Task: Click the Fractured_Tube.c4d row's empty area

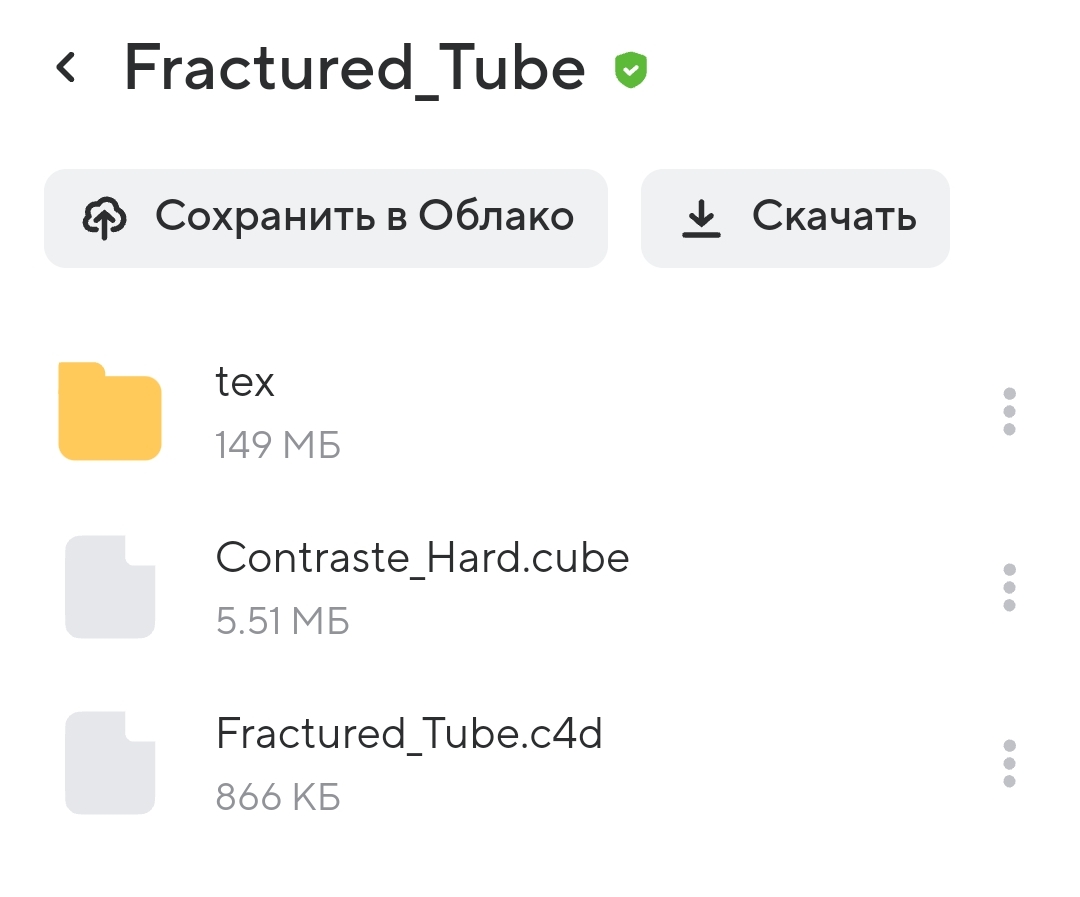Action: click(792, 763)
